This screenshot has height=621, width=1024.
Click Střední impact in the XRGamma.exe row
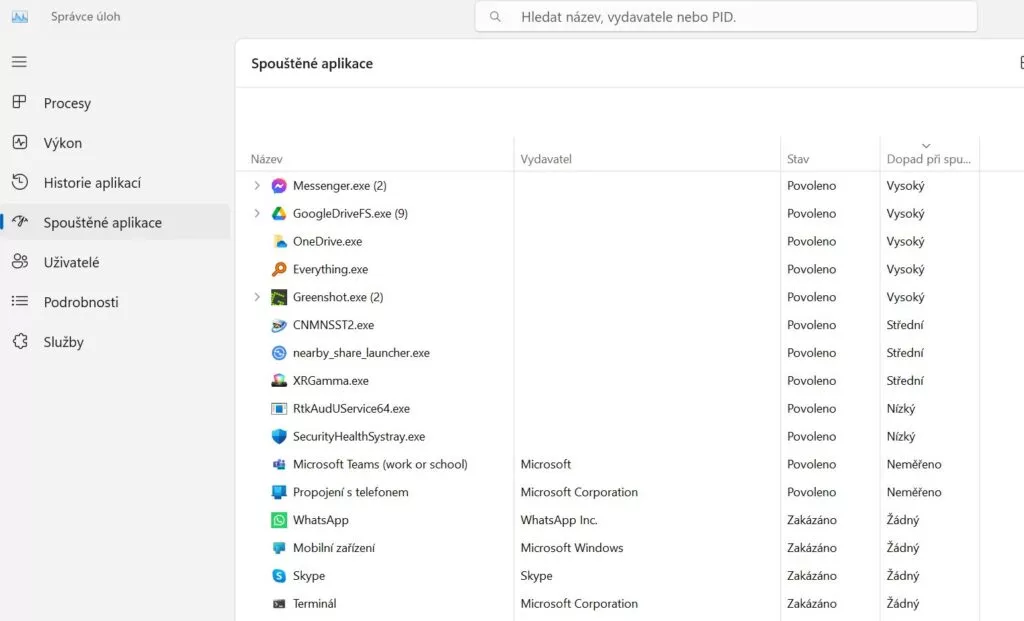pos(904,381)
